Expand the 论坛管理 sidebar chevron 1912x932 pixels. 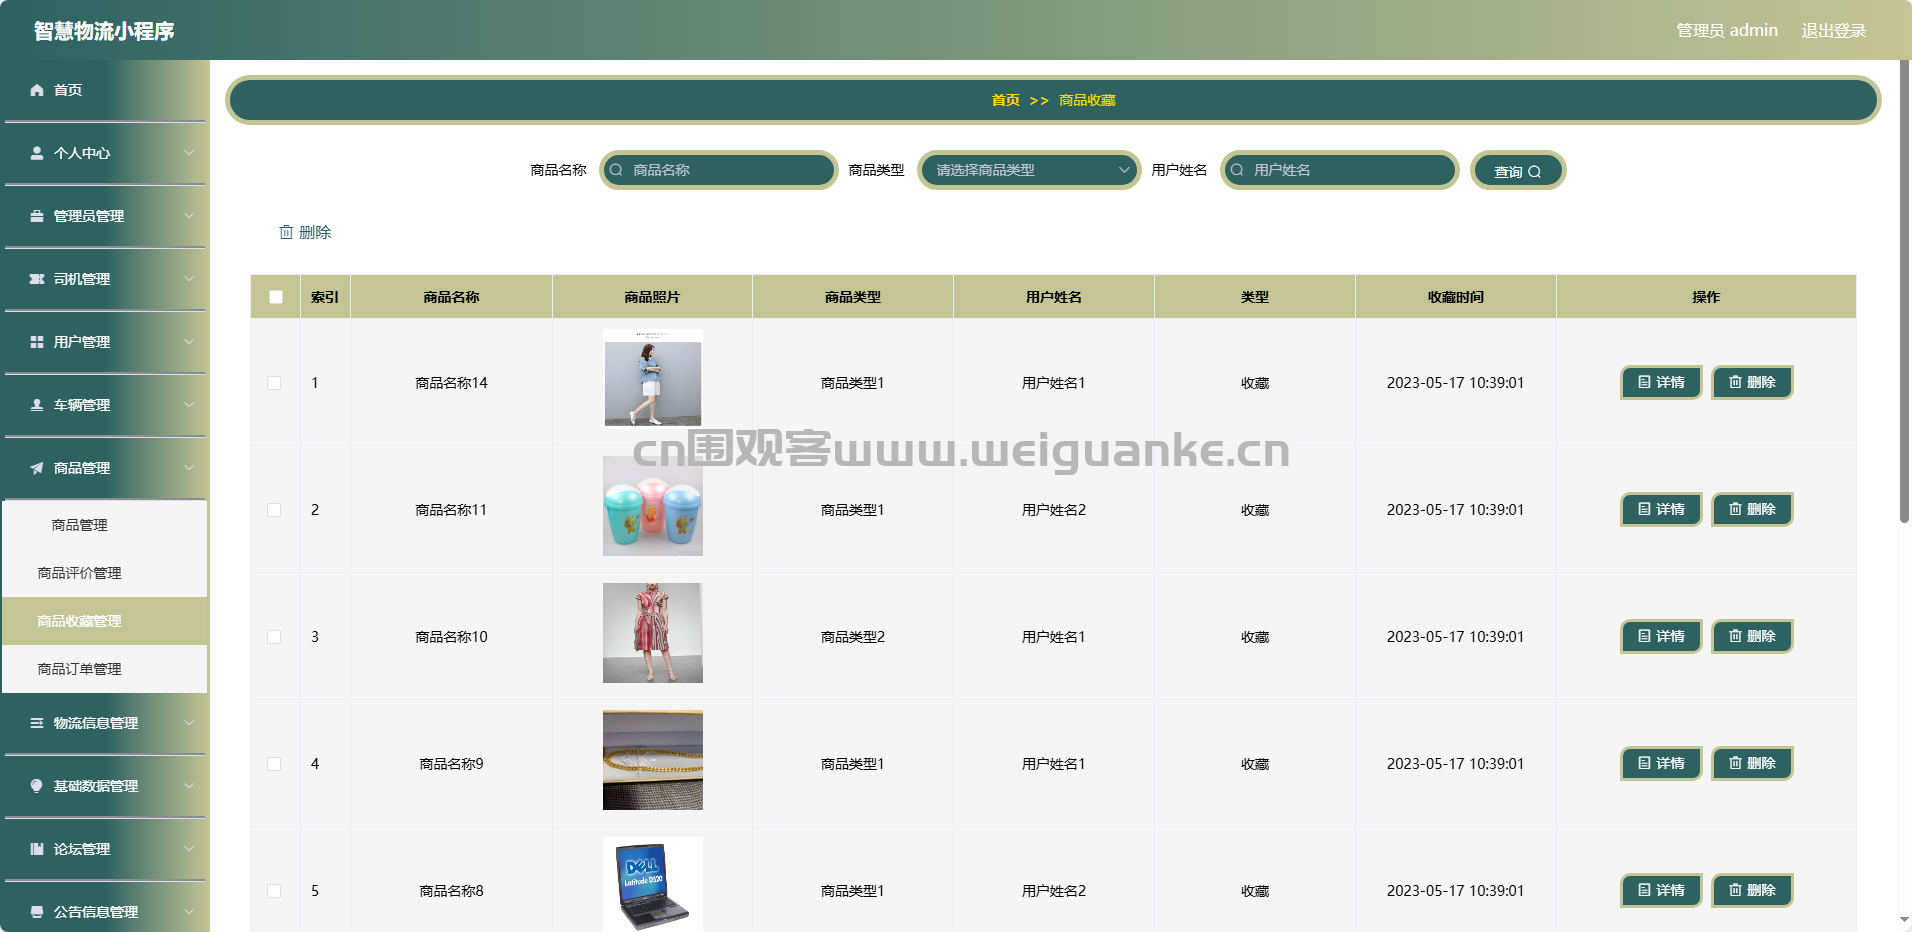click(x=189, y=849)
